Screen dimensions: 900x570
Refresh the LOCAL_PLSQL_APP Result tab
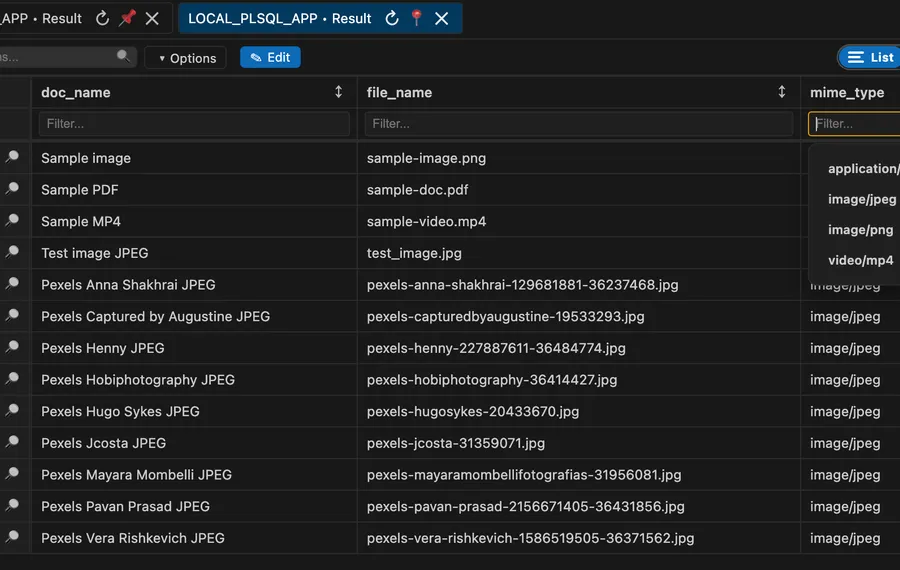392,18
